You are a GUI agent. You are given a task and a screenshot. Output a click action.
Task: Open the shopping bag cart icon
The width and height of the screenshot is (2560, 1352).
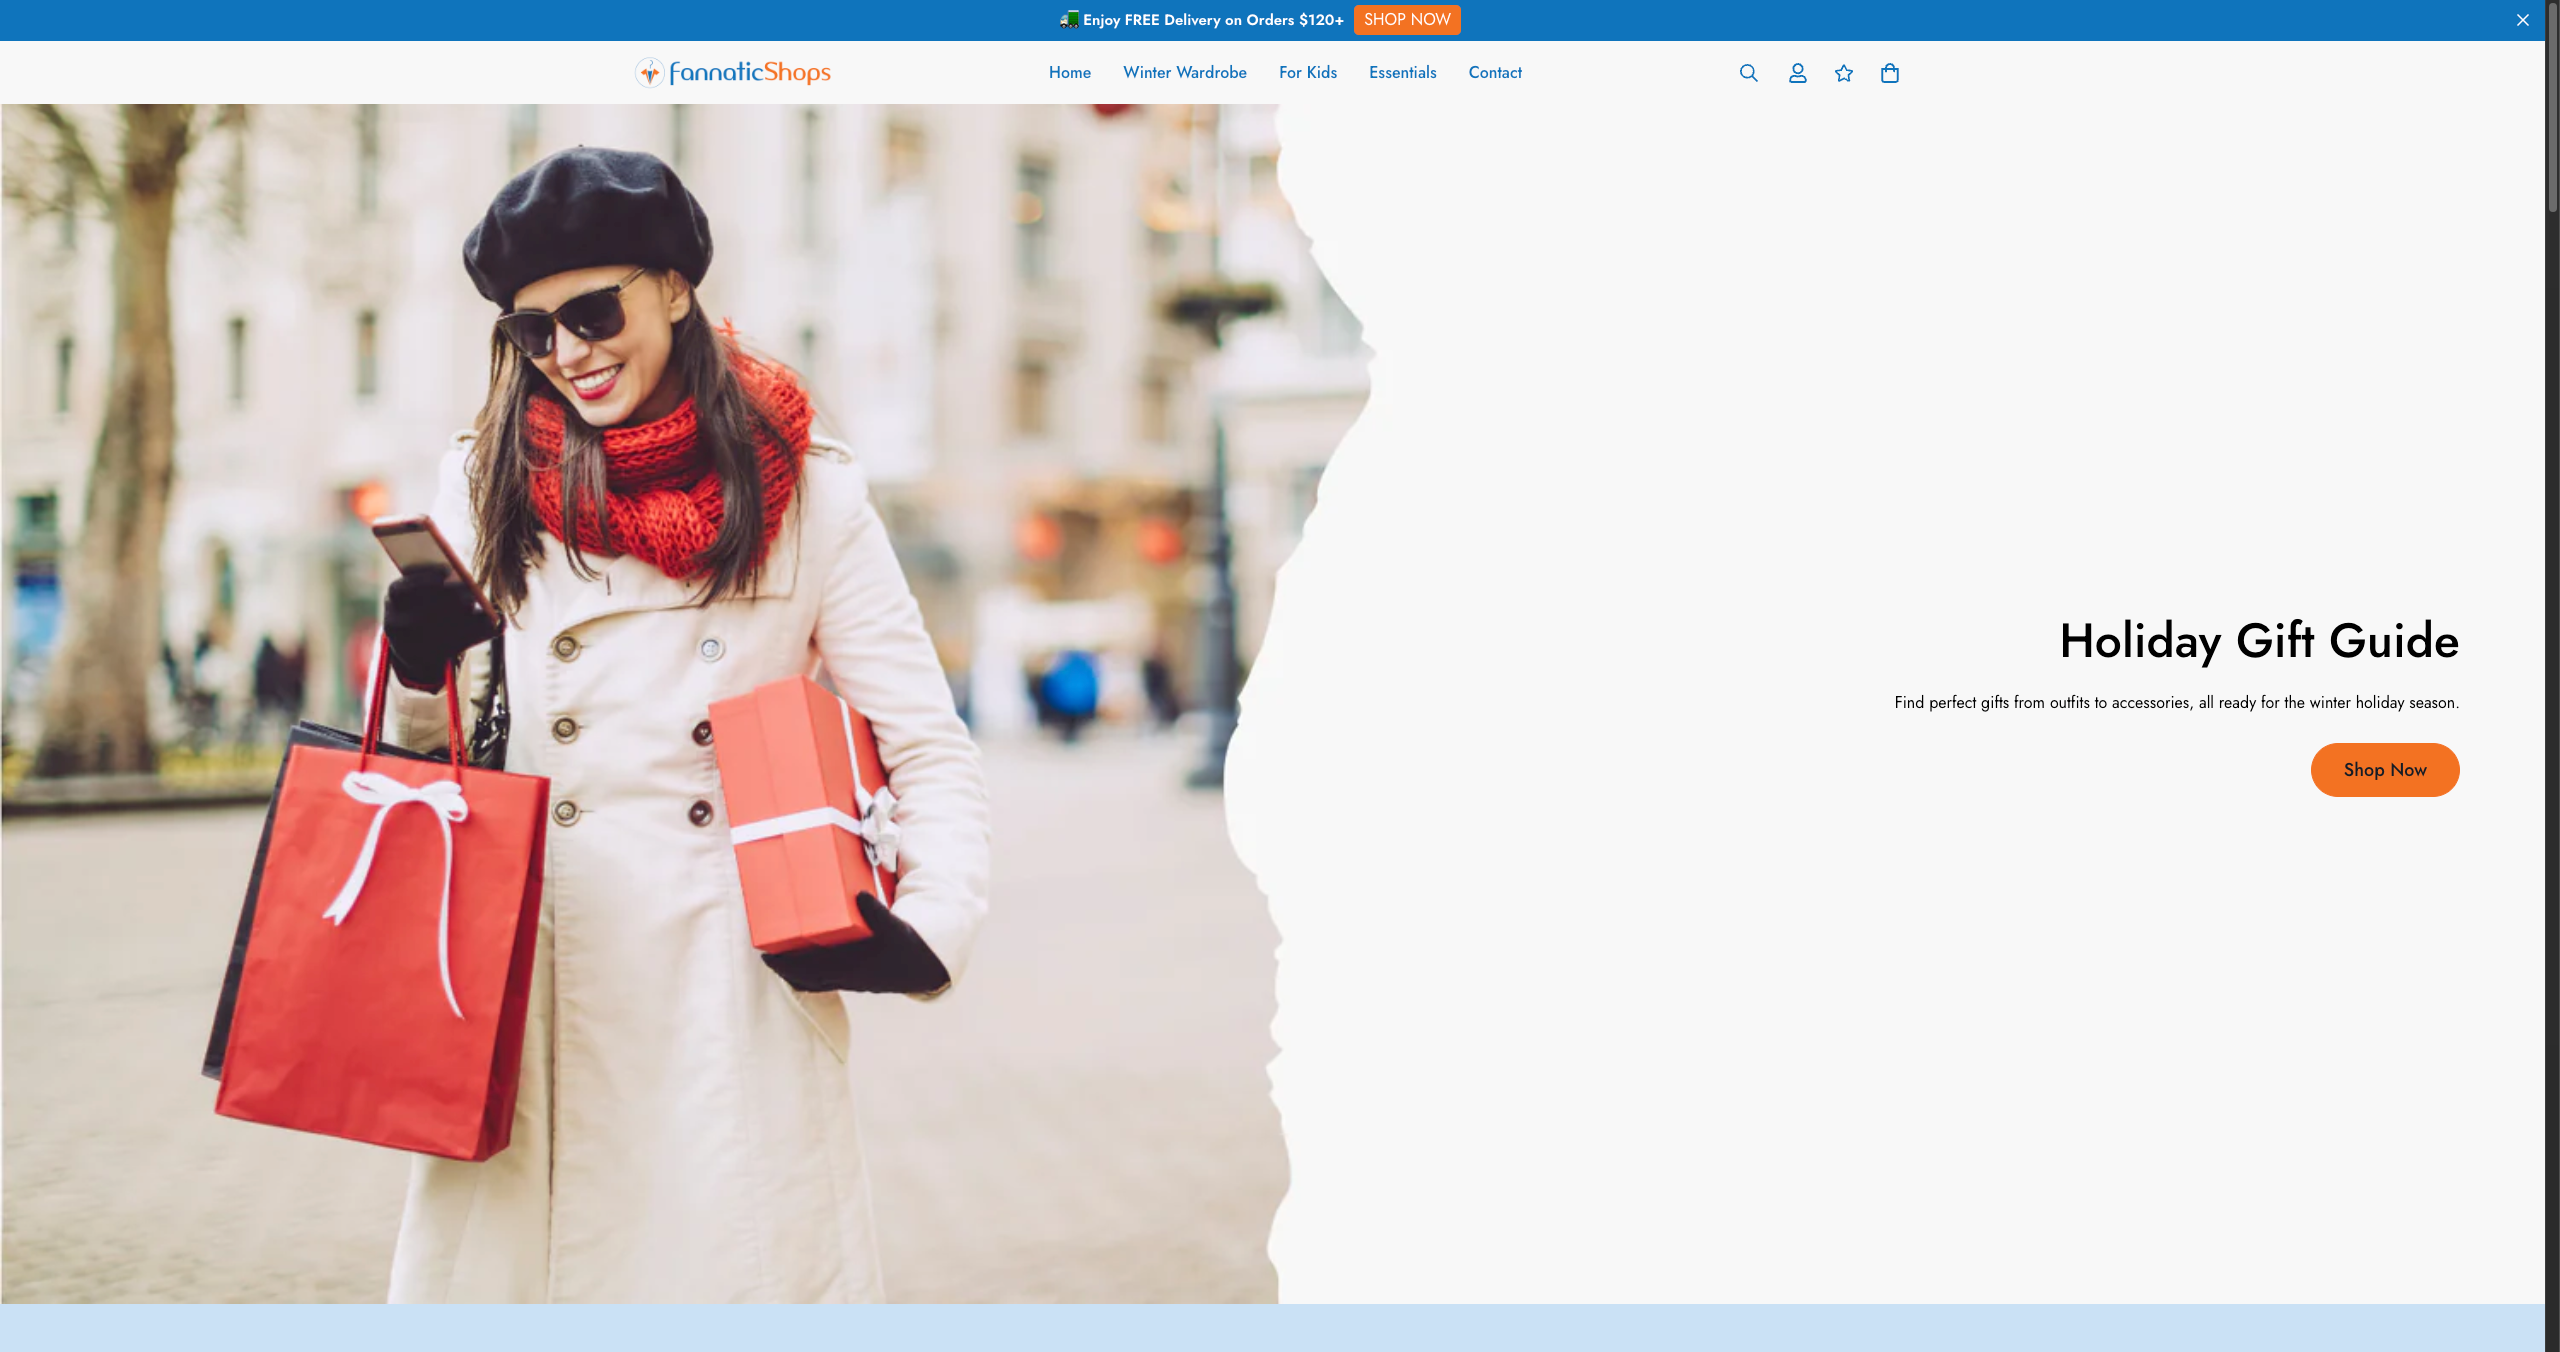(x=1889, y=73)
